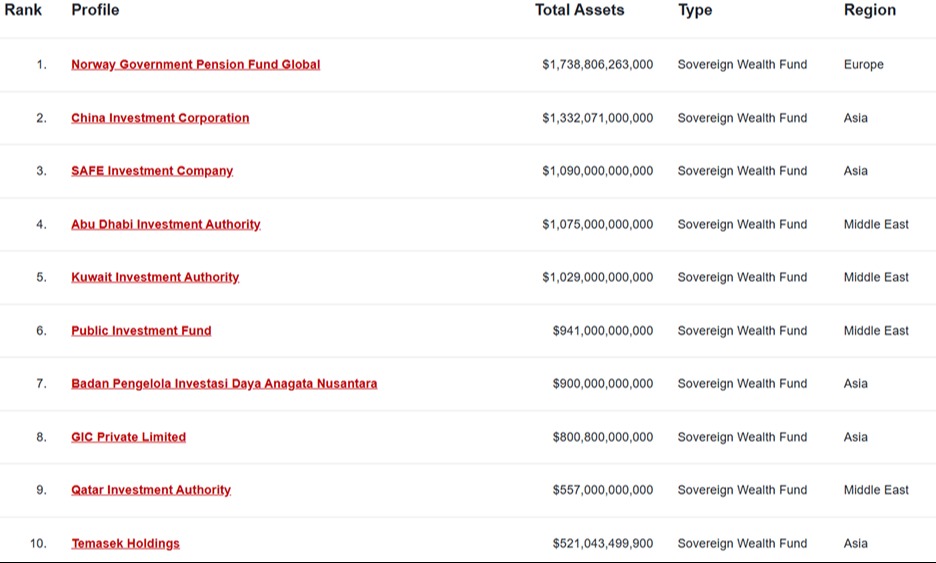Open GIC Private Limited profile link
The height and width of the screenshot is (563, 936).
click(x=128, y=437)
